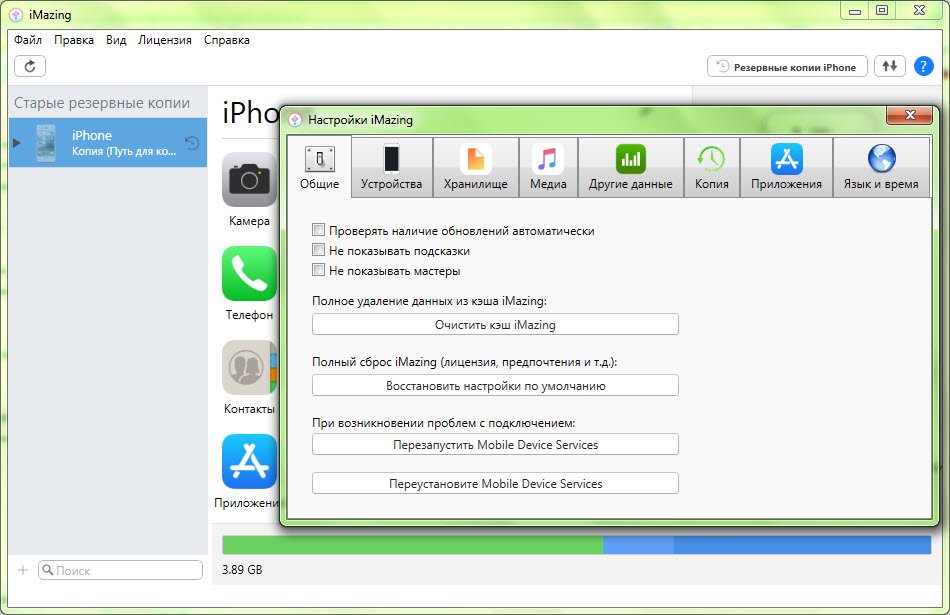950x615 pixels.
Task: Open the Общие settings tab
Action: (x=319, y=167)
